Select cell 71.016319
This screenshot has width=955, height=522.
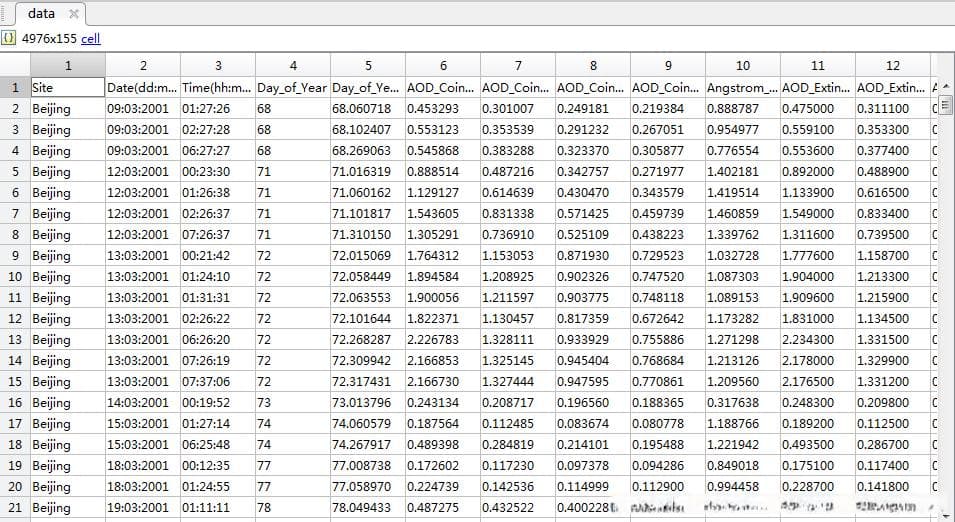point(368,172)
